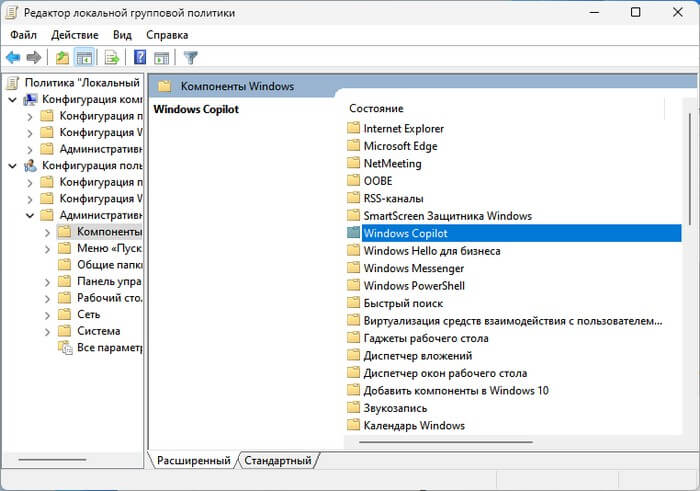
Task: Click the OOBE folder icon
Action: pyautogui.click(x=354, y=180)
